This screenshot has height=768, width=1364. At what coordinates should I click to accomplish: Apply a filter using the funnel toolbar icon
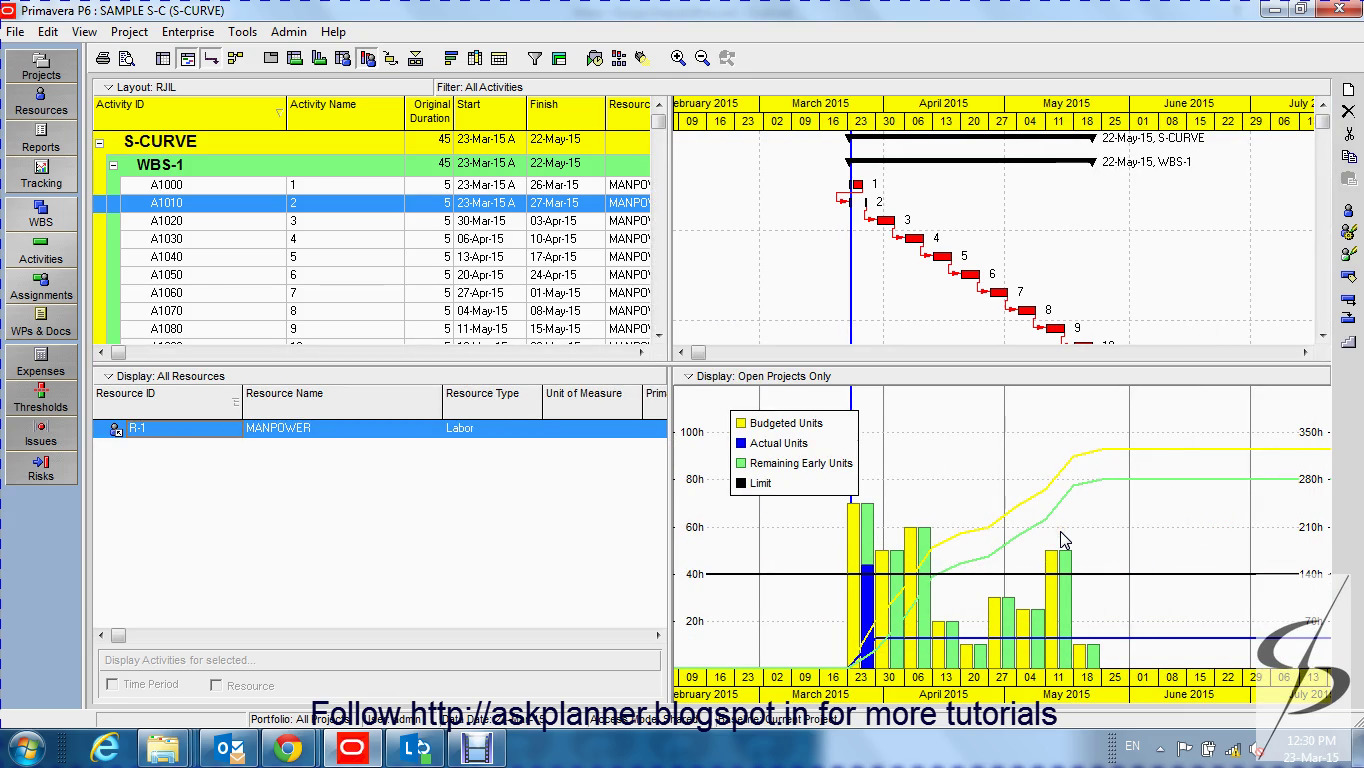click(x=533, y=58)
